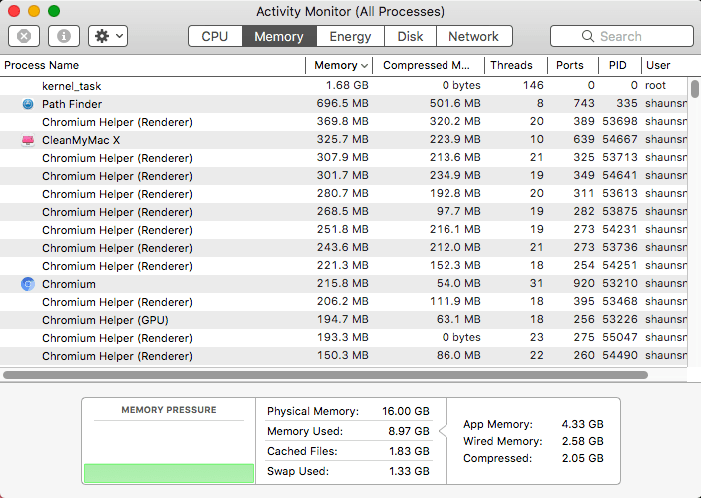Click the green window zoom button
The height and width of the screenshot is (498, 701).
coord(54,11)
